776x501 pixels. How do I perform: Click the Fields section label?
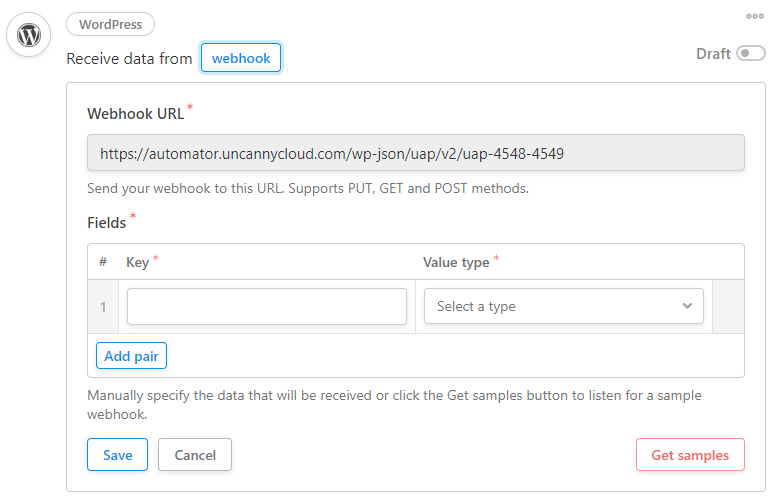tap(106, 223)
